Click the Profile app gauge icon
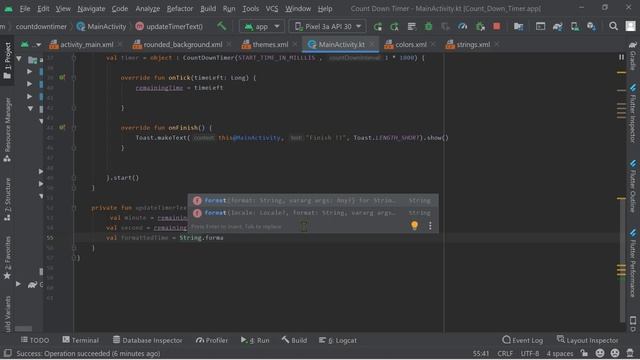The image size is (640, 360). (462, 27)
